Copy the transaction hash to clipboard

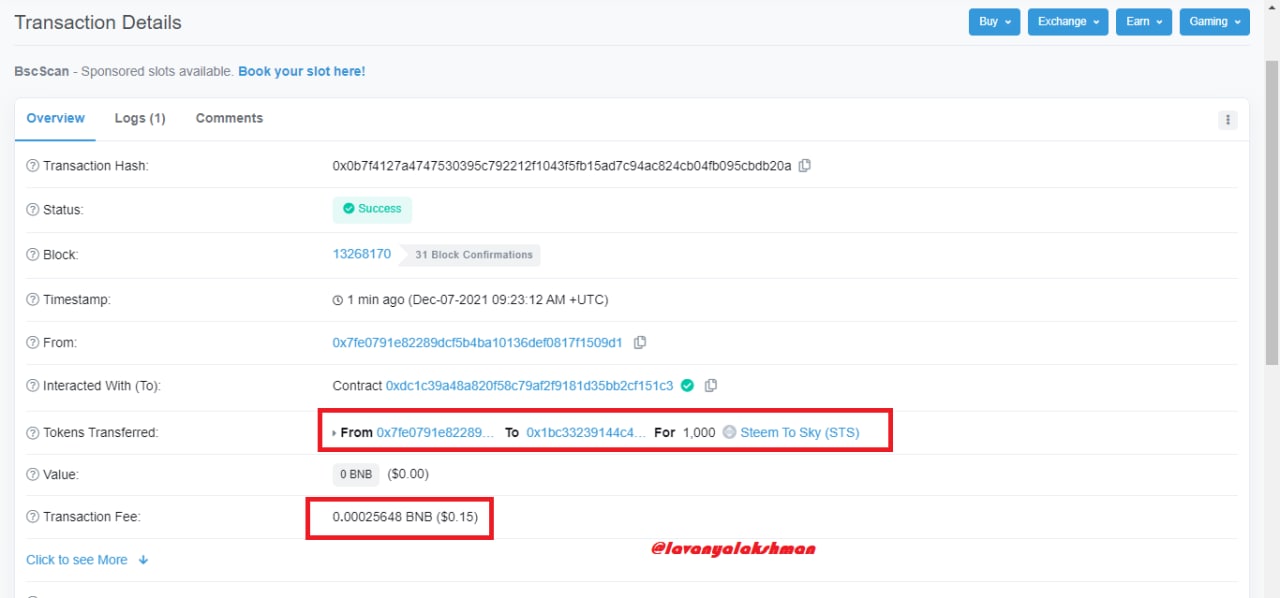click(805, 166)
